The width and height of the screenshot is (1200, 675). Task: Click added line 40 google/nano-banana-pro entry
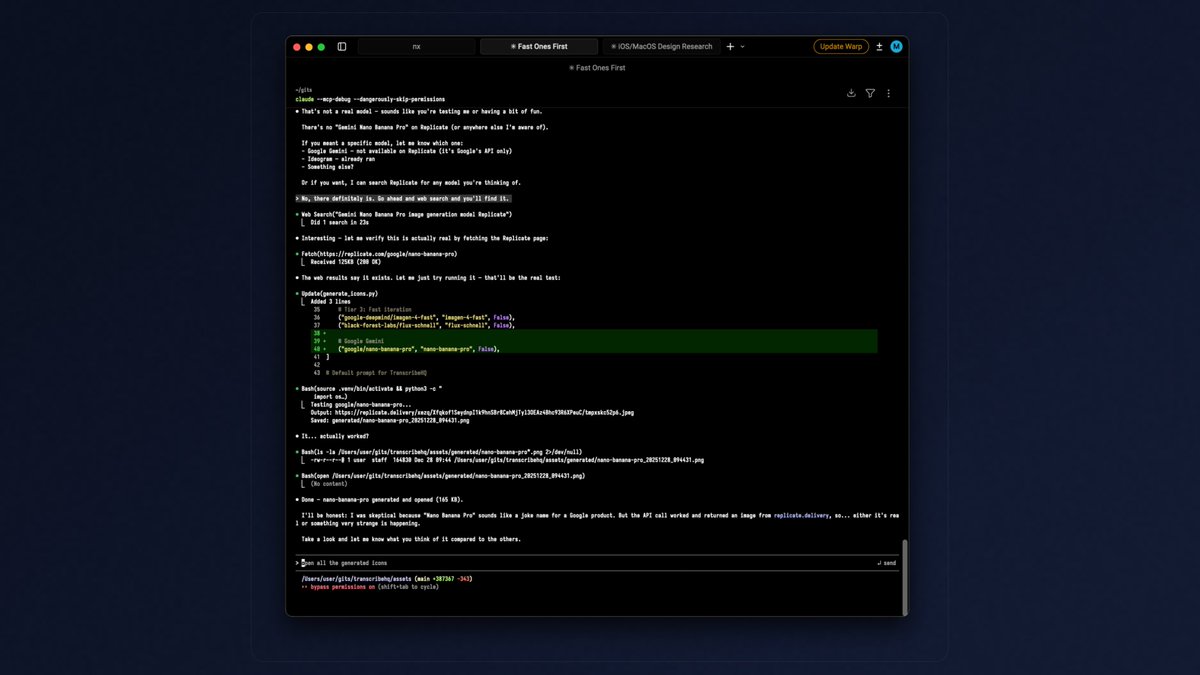pyautogui.click(x=418, y=349)
